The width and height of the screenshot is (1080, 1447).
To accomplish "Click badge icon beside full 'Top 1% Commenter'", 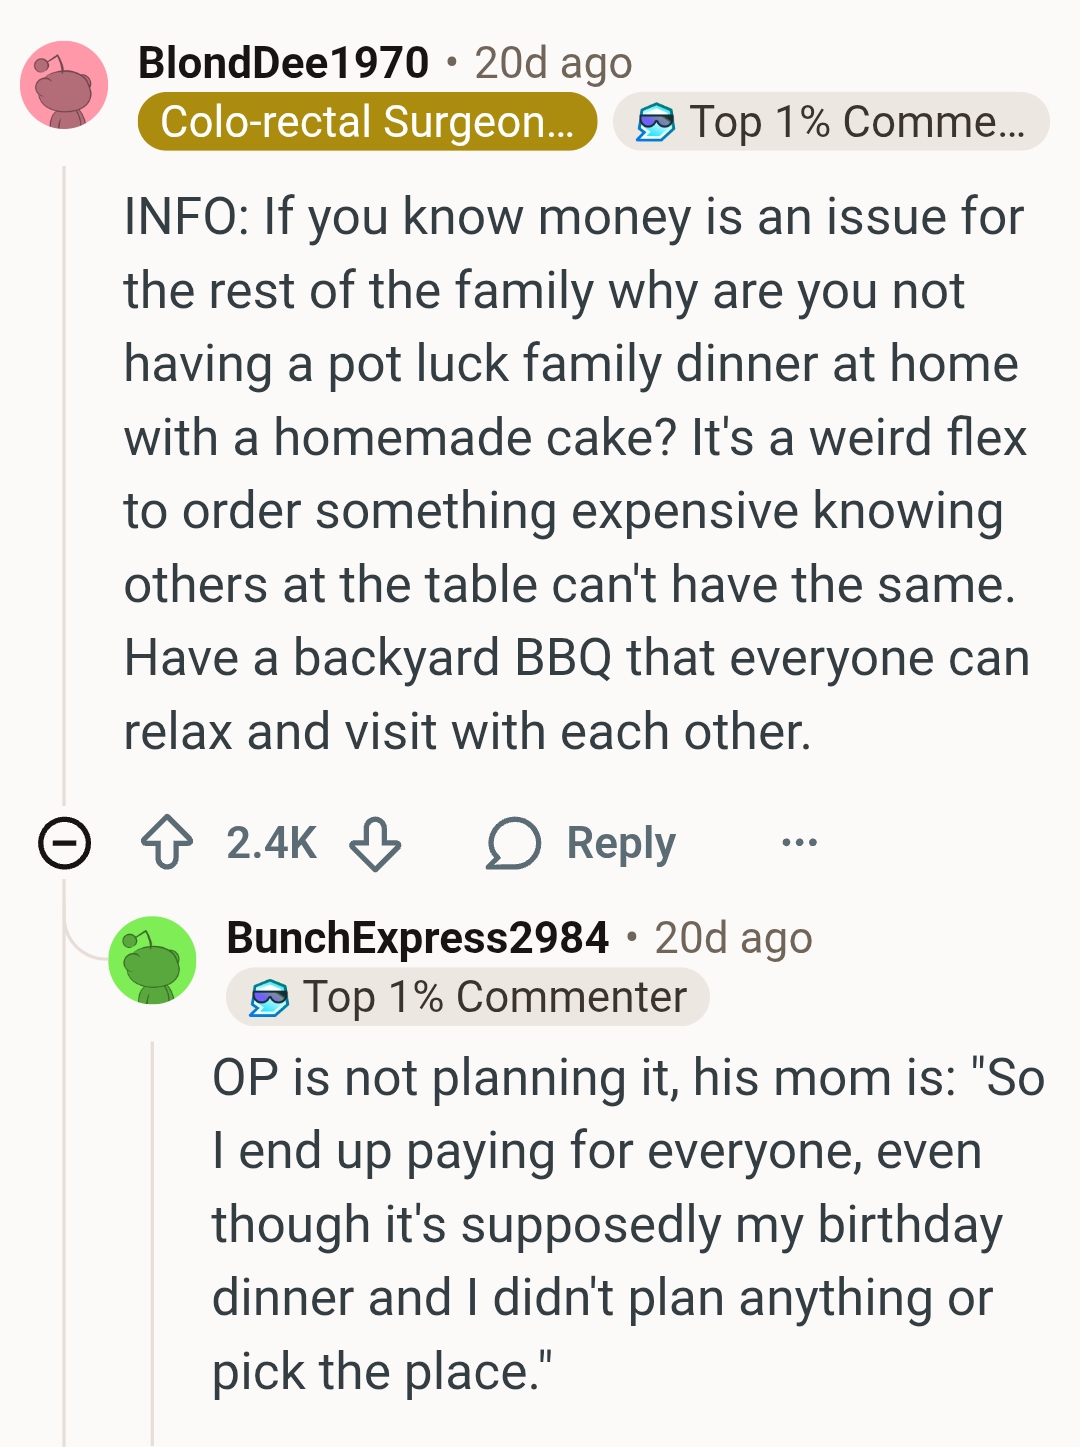I will 269,998.
